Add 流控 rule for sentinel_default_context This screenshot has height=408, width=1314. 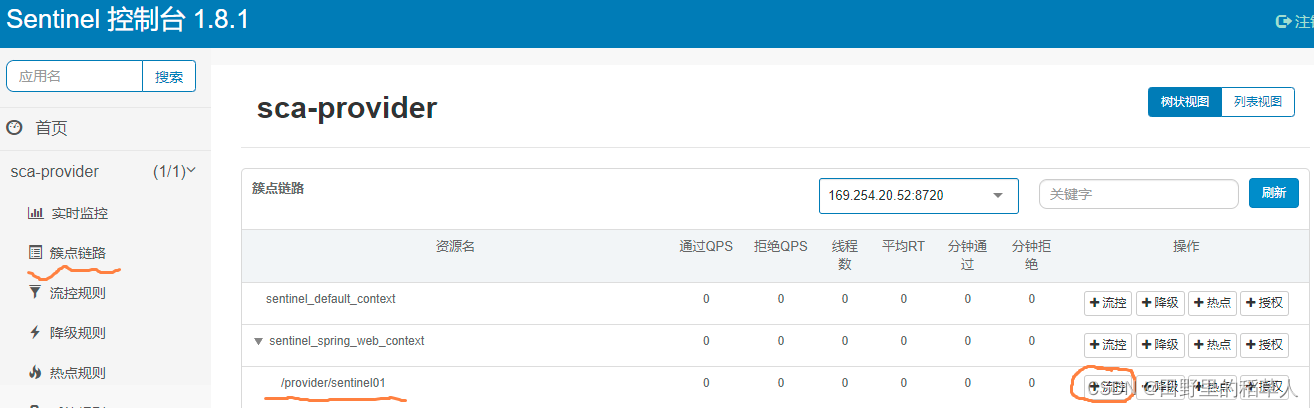coord(1108,303)
